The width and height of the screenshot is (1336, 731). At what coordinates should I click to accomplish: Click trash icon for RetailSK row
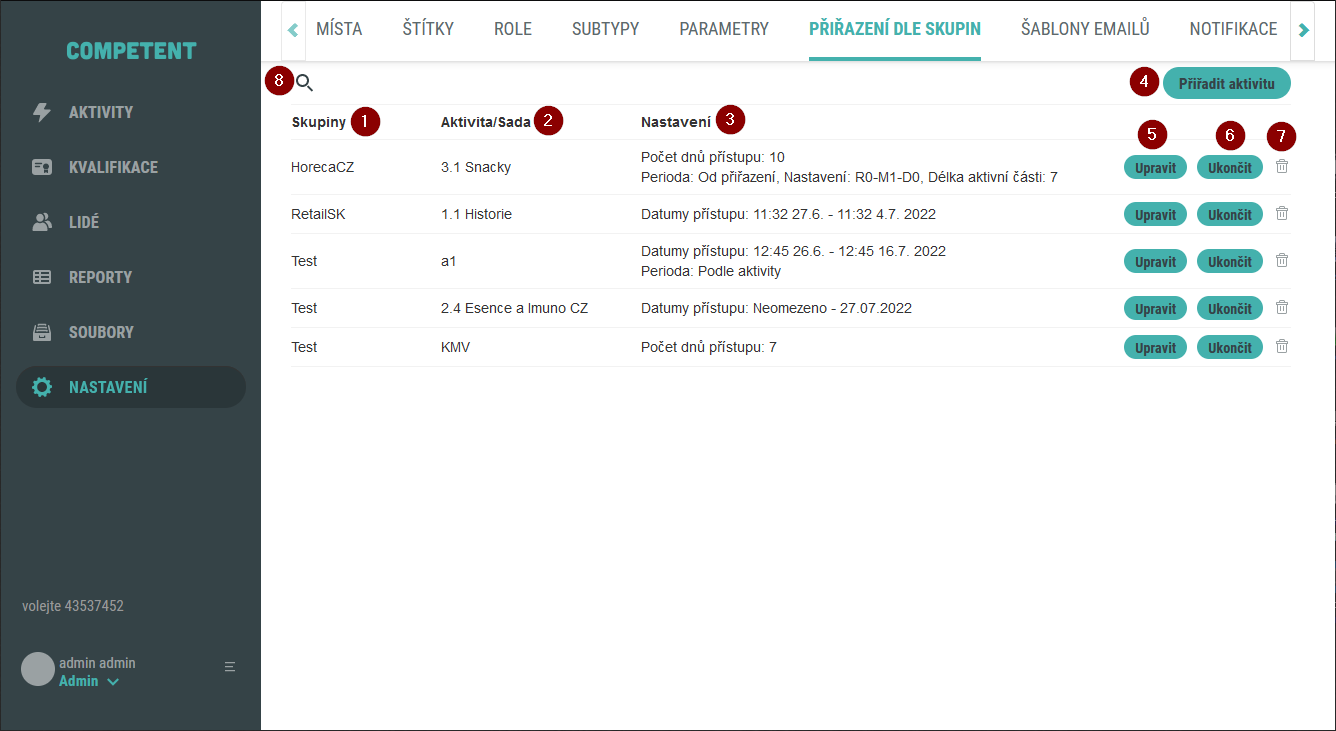pyautogui.click(x=1282, y=213)
